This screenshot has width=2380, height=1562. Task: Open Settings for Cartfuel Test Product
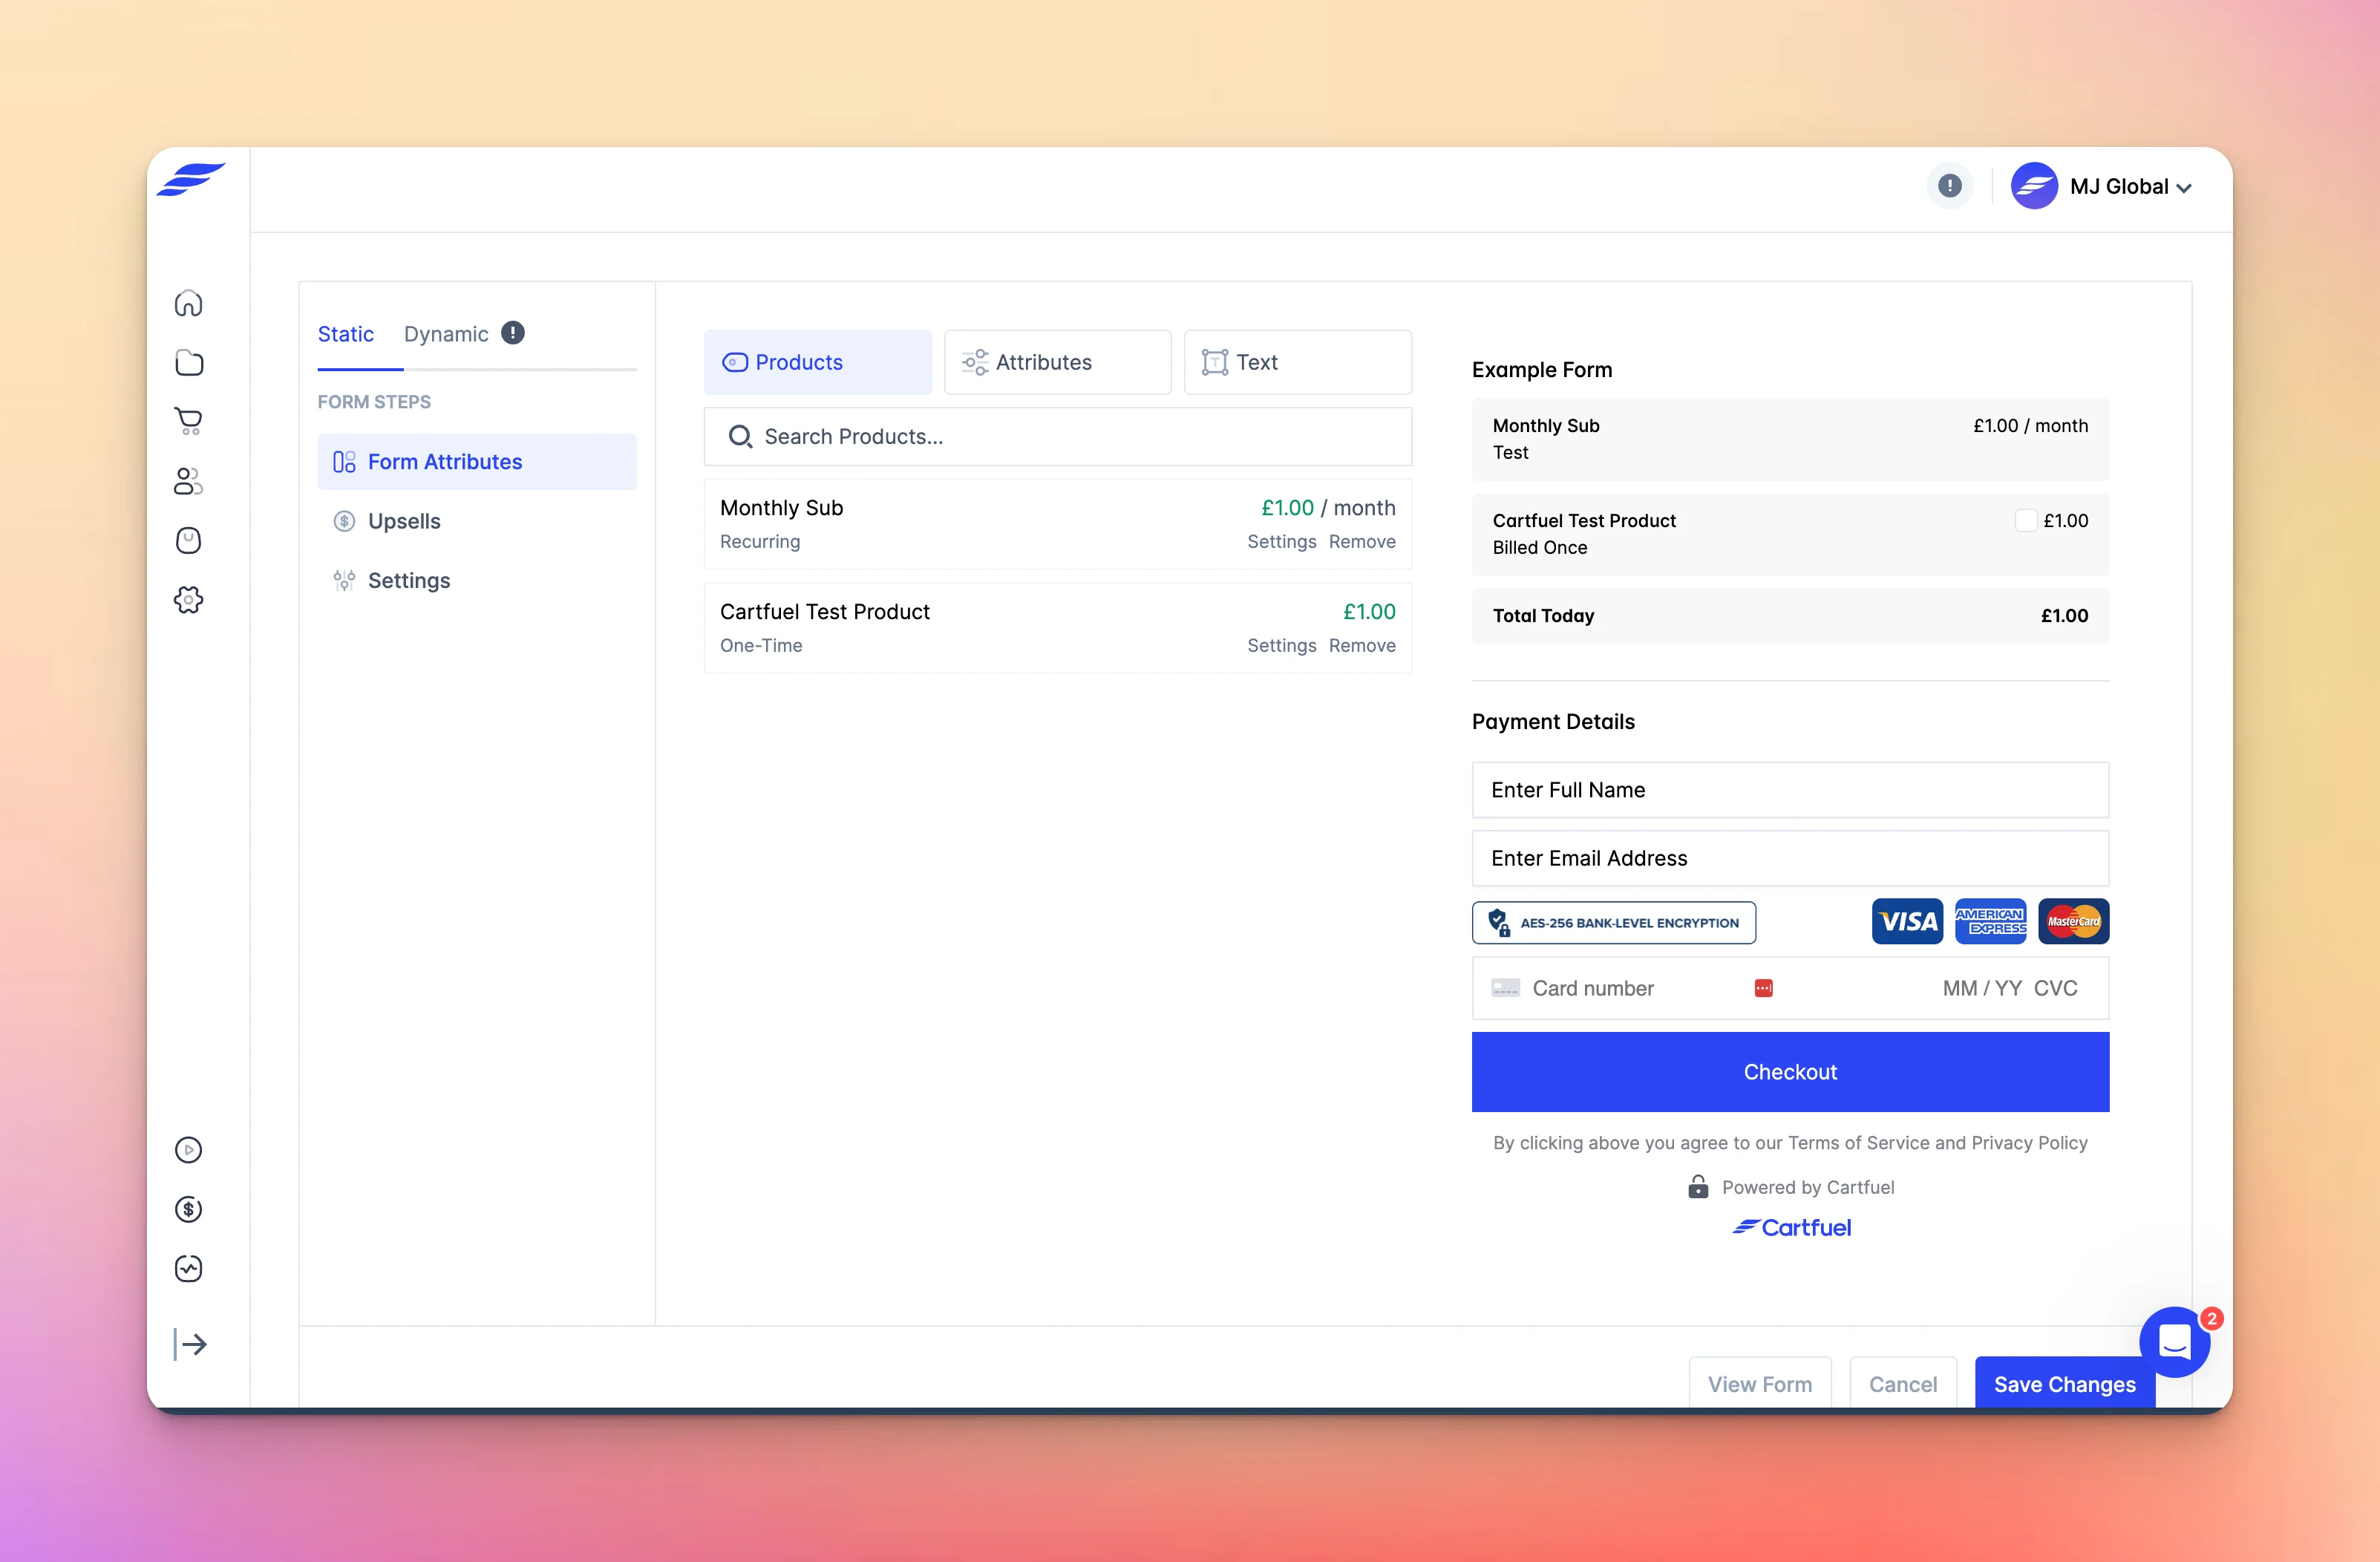(x=1282, y=646)
